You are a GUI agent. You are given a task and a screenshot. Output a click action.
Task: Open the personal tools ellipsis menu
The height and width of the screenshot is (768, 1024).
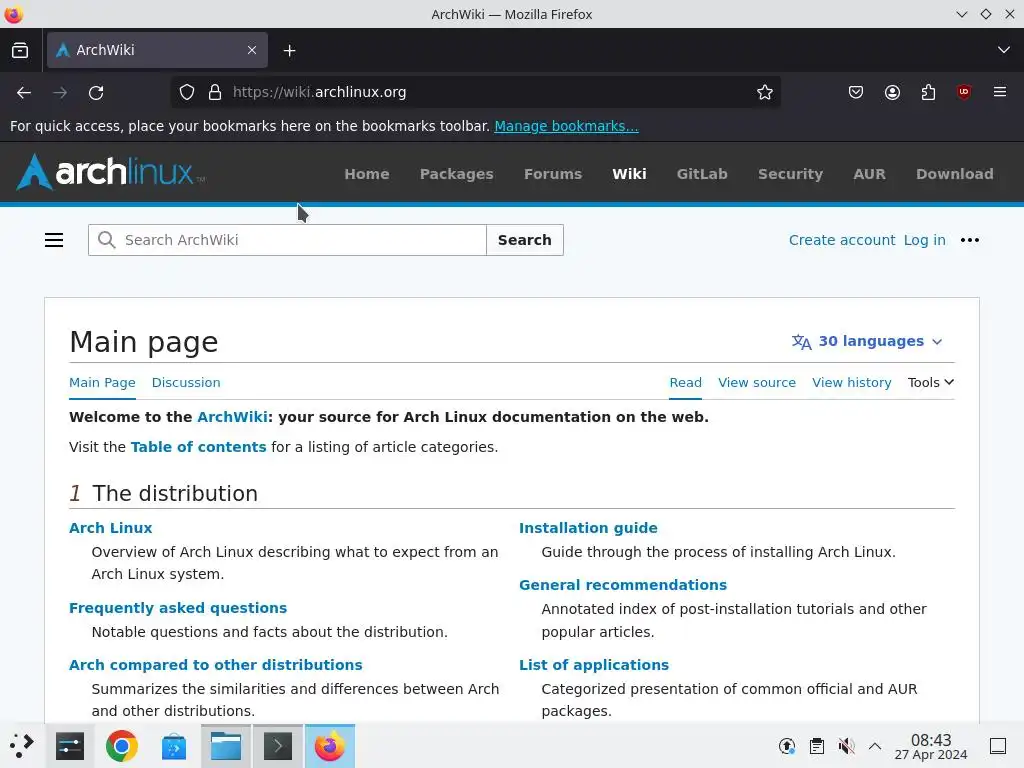(x=970, y=240)
